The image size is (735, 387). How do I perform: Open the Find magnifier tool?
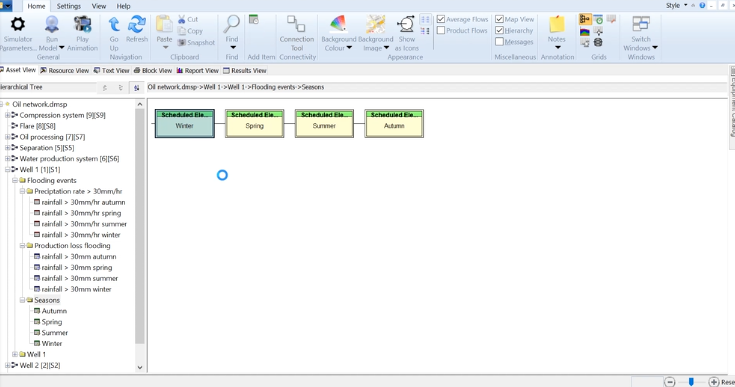pyautogui.click(x=232, y=24)
